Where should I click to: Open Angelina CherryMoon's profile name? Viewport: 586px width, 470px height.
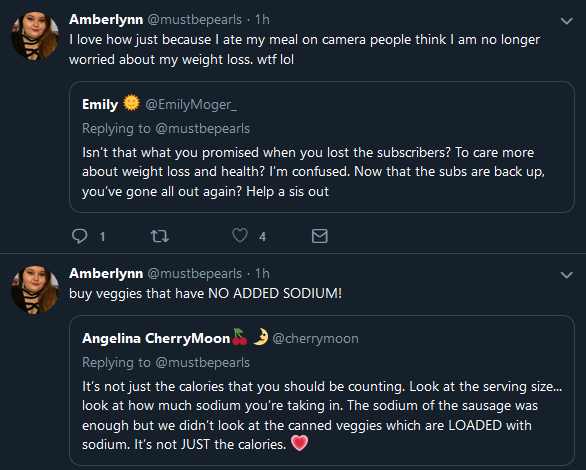click(156, 338)
